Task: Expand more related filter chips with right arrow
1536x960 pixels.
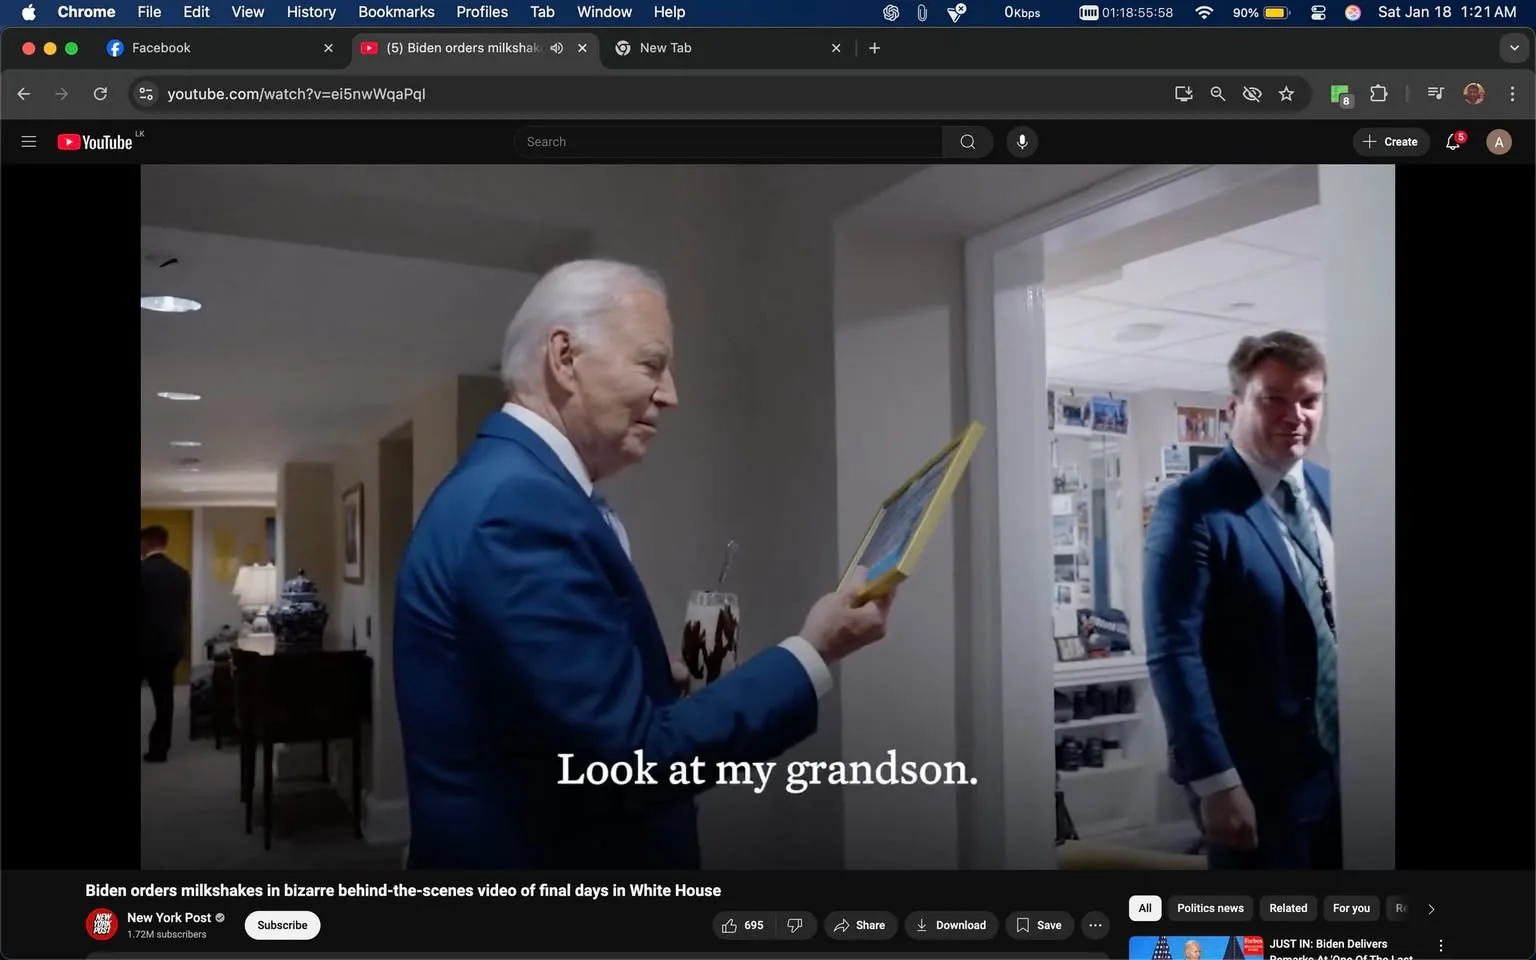Action: click(x=1430, y=908)
